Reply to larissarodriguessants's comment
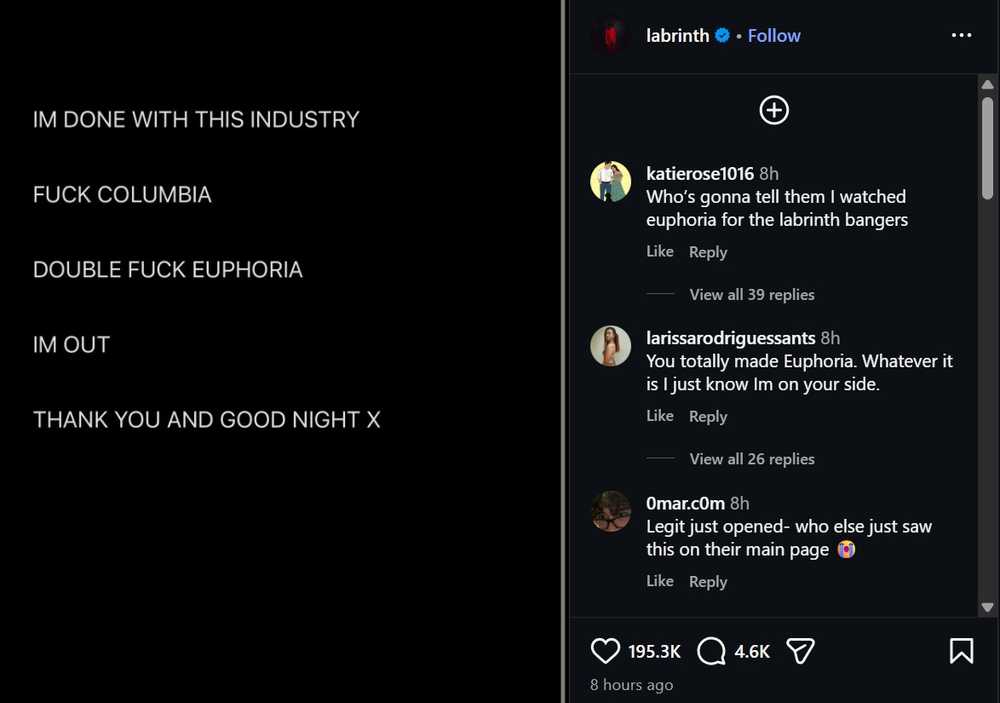 coord(708,416)
